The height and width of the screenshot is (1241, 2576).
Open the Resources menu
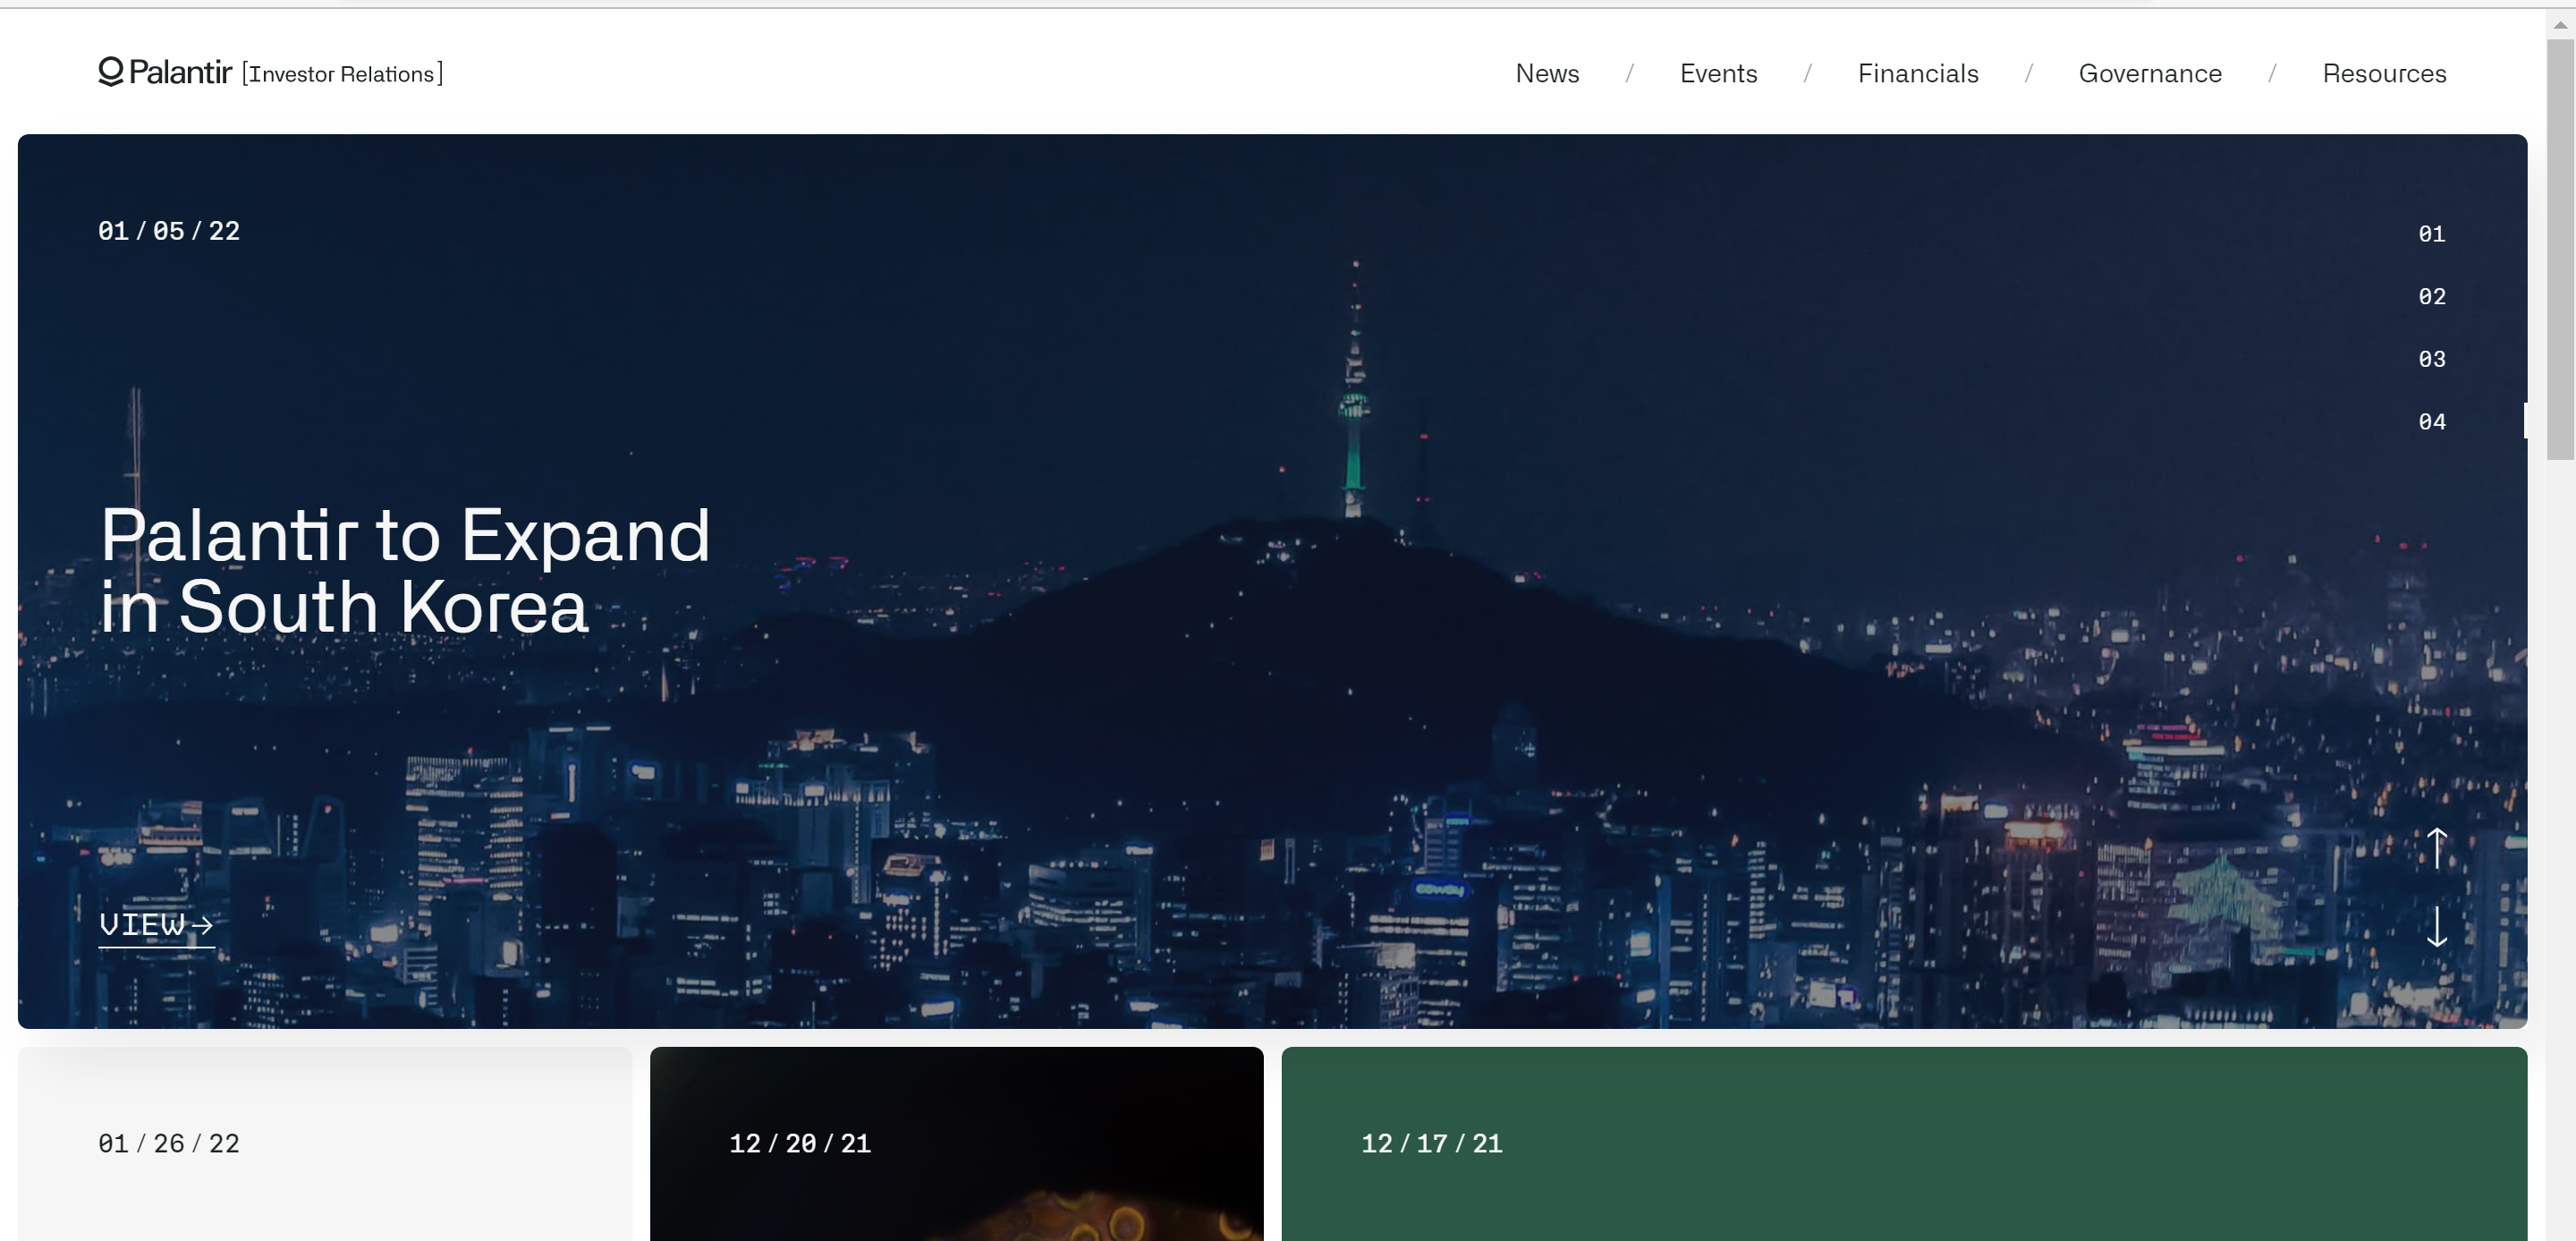pyautogui.click(x=2384, y=74)
